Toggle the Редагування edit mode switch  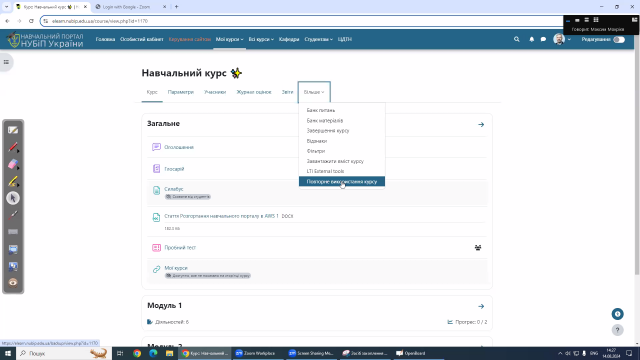click(x=619, y=39)
